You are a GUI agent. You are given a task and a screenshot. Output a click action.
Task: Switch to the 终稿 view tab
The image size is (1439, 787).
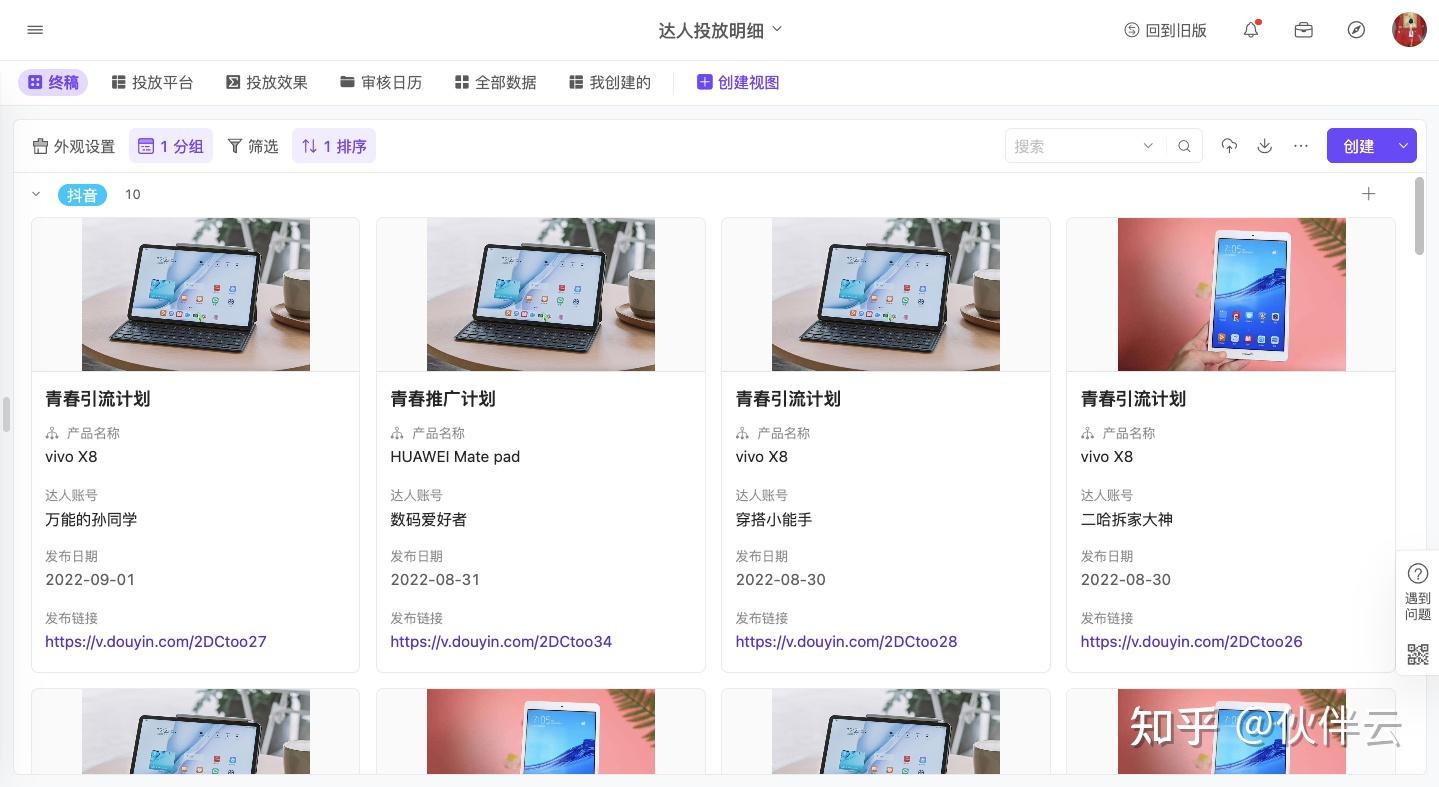coord(53,82)
